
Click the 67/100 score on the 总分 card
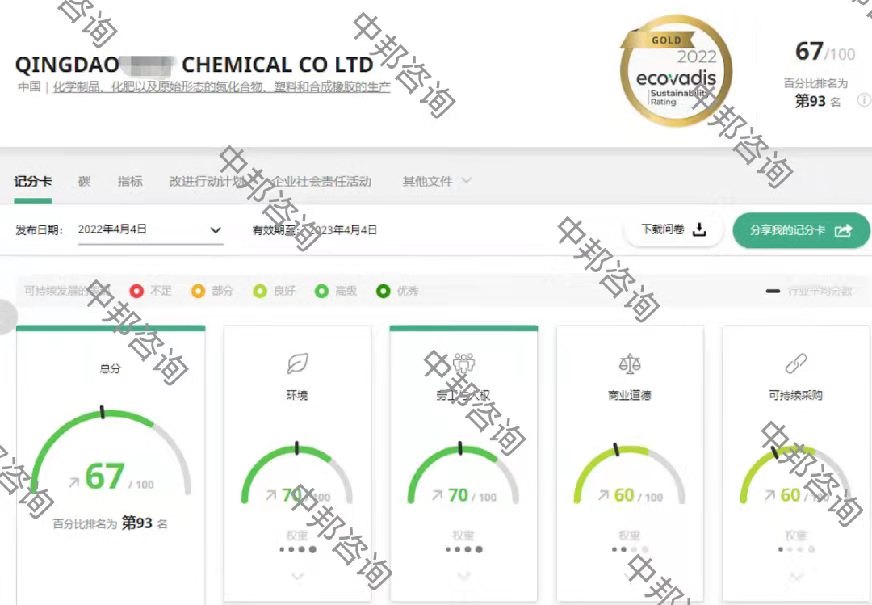(120, 477)
